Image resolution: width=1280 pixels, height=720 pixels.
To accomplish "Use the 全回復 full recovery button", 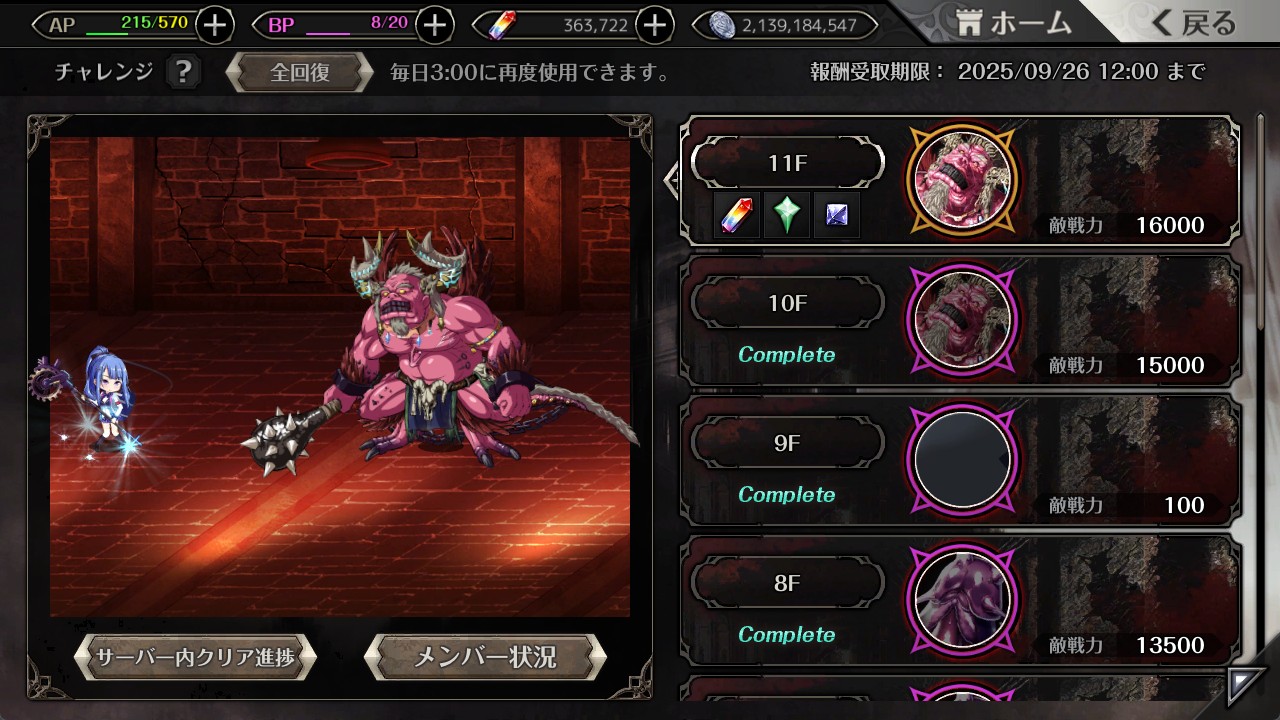I will point(299,73).
